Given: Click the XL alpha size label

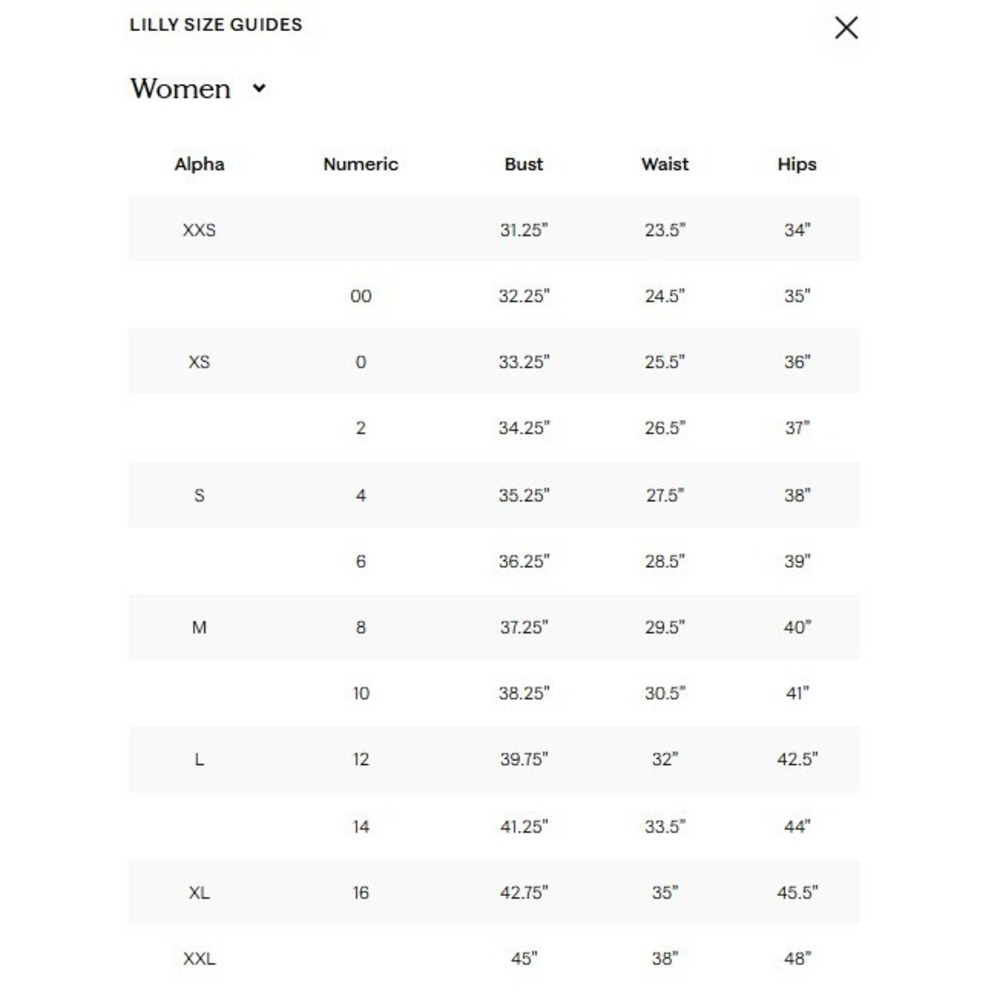Looking at the screenshot, I should pos(199,893).
